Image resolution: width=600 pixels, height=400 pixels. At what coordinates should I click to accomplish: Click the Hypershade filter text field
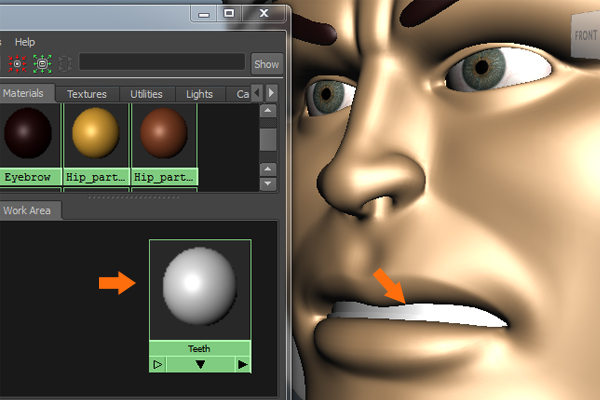(162, 62)
